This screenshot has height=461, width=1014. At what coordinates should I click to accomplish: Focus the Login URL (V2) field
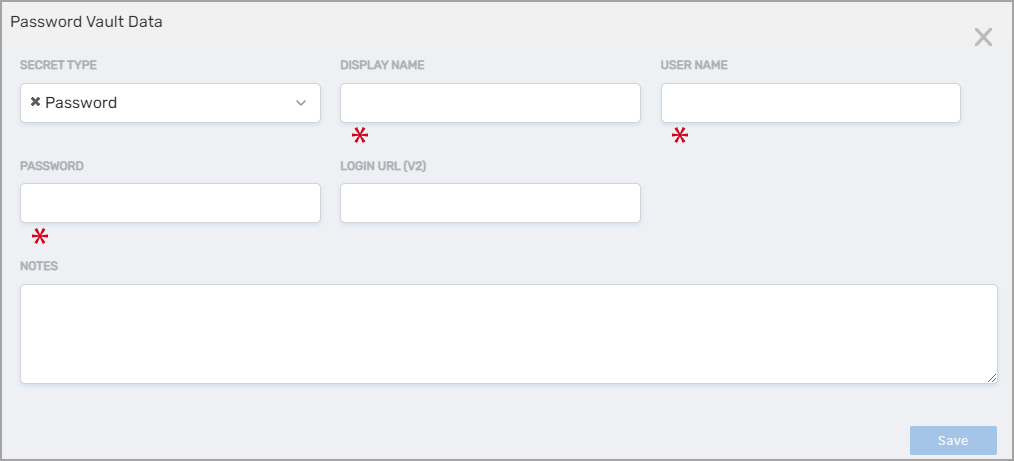tap(490, 203)
